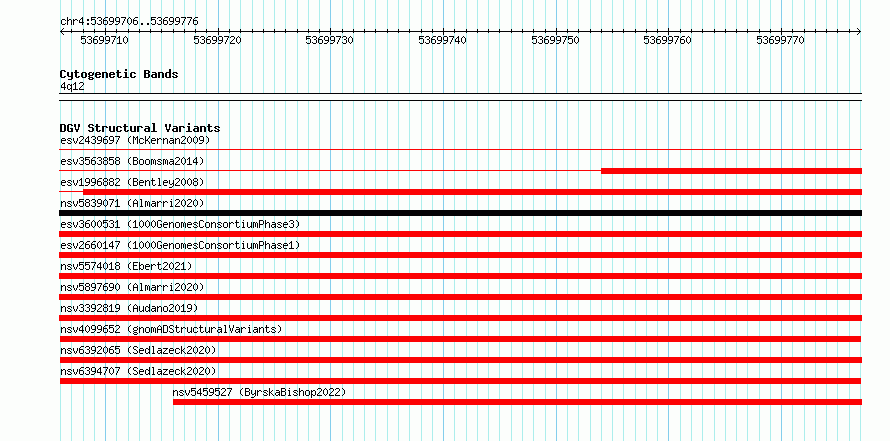Click the thin red line of esv2439697
The image size is (890, 441).
(460, 150)
